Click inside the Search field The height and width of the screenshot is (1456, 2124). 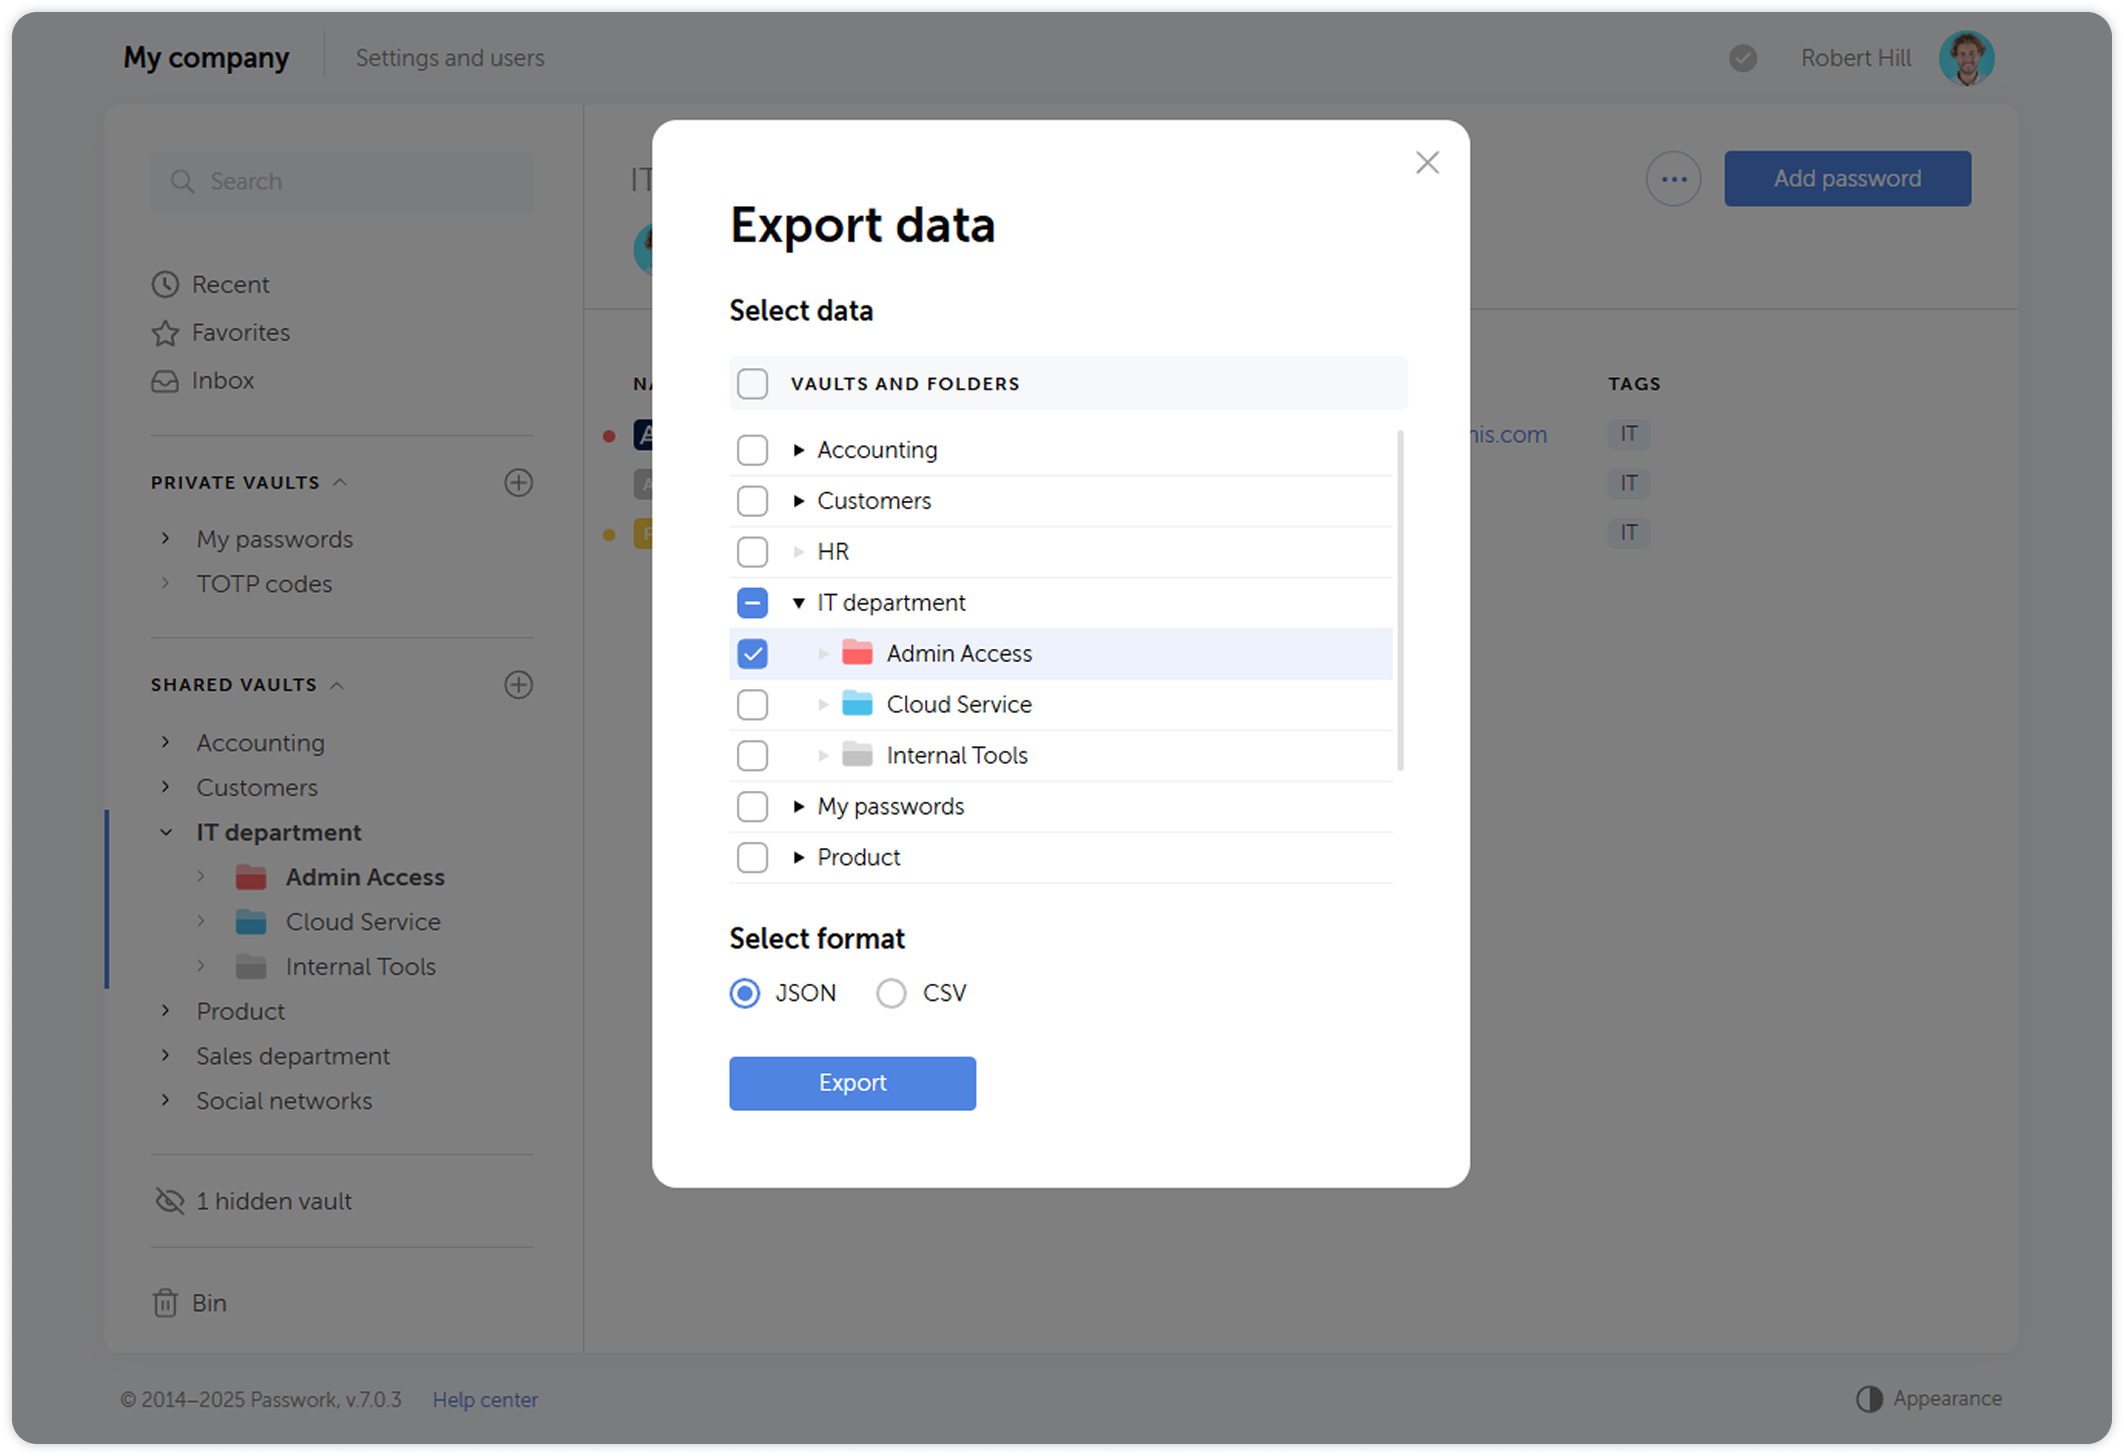(x=341, y=181)
